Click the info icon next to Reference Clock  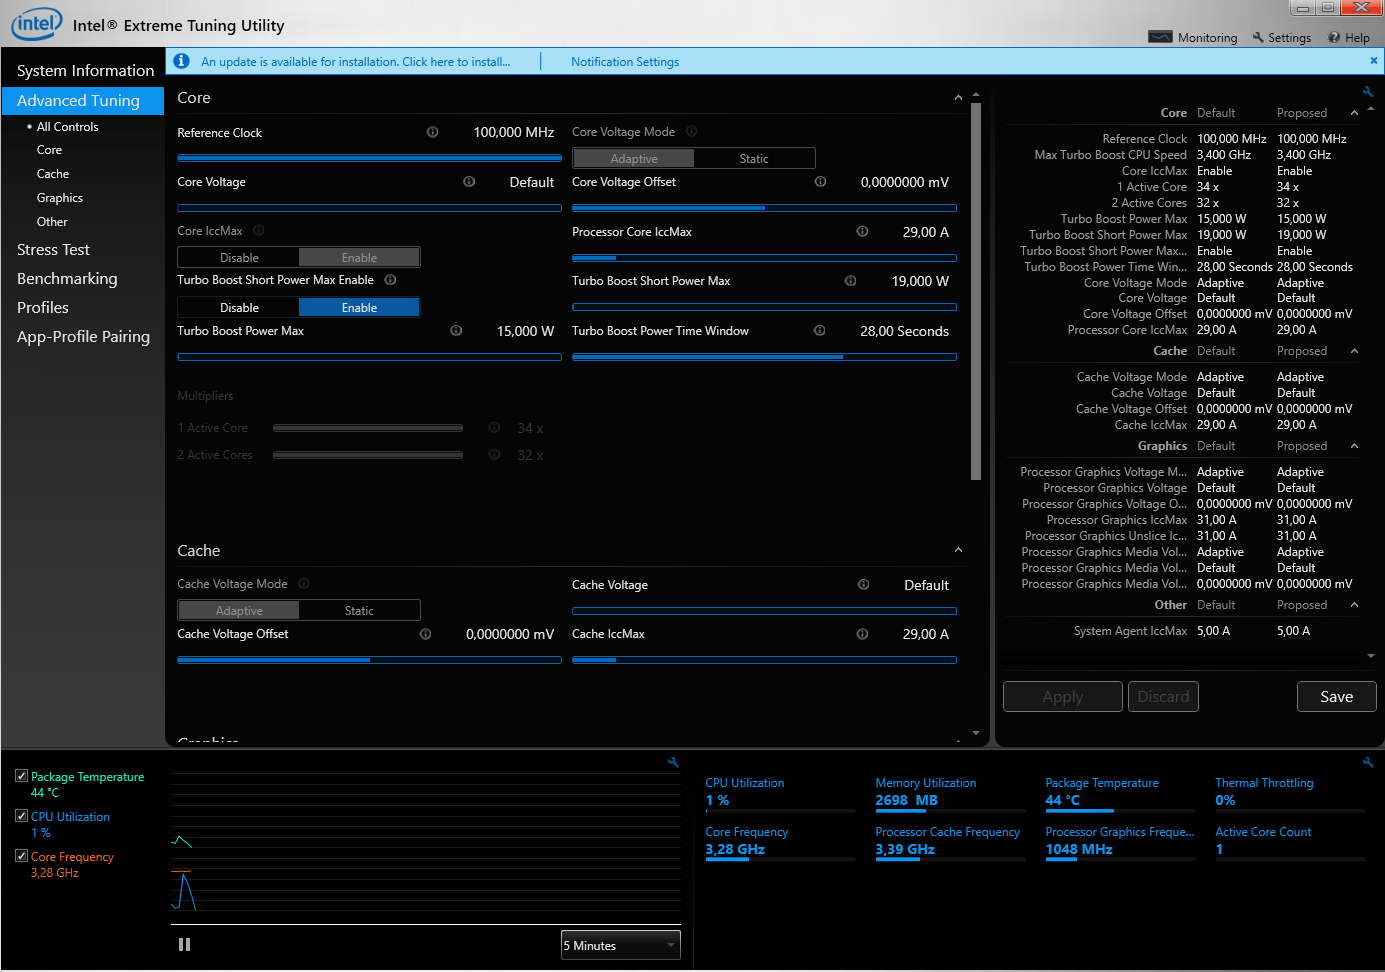pos(432,132)
